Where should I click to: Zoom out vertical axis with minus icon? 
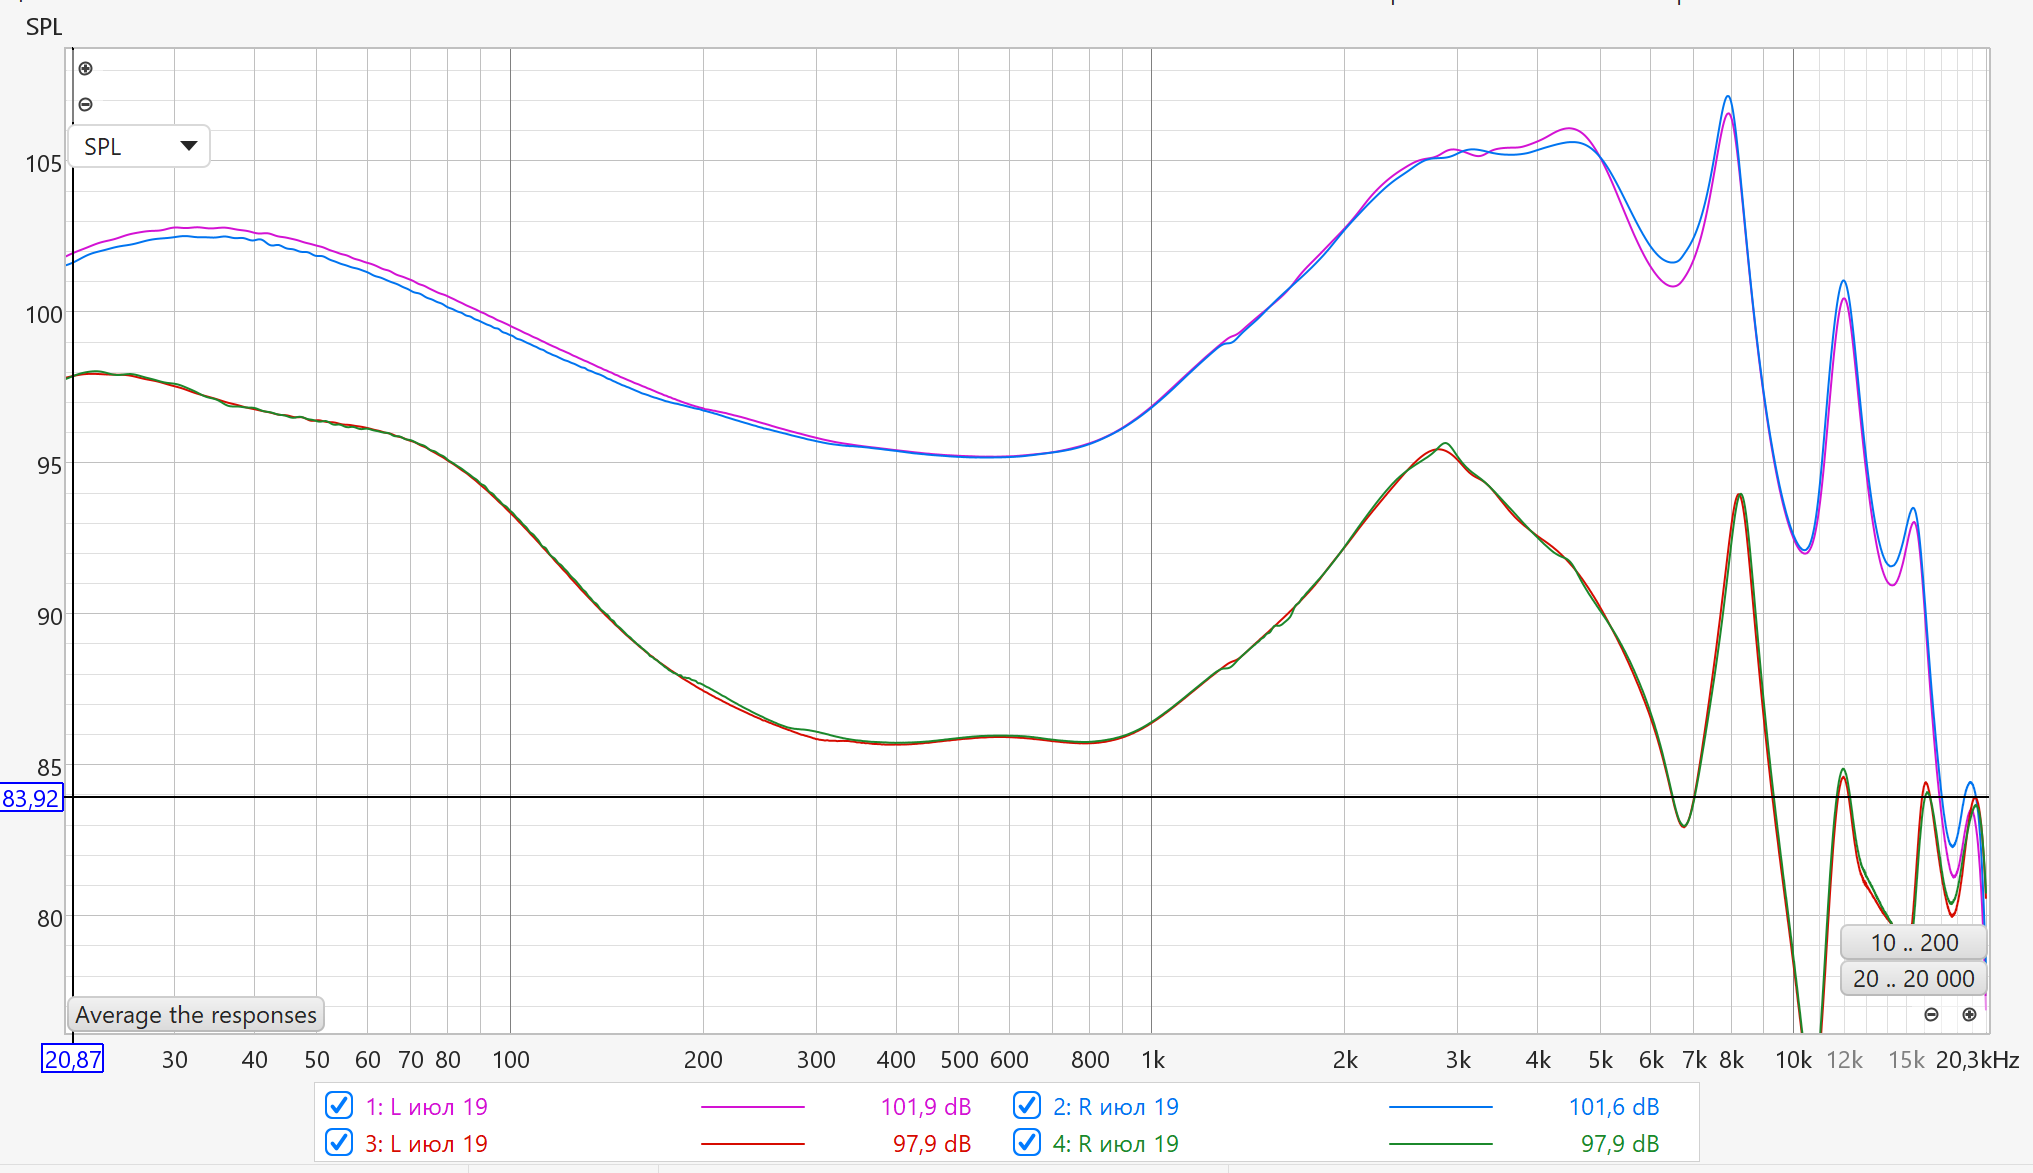click(86, 104)
